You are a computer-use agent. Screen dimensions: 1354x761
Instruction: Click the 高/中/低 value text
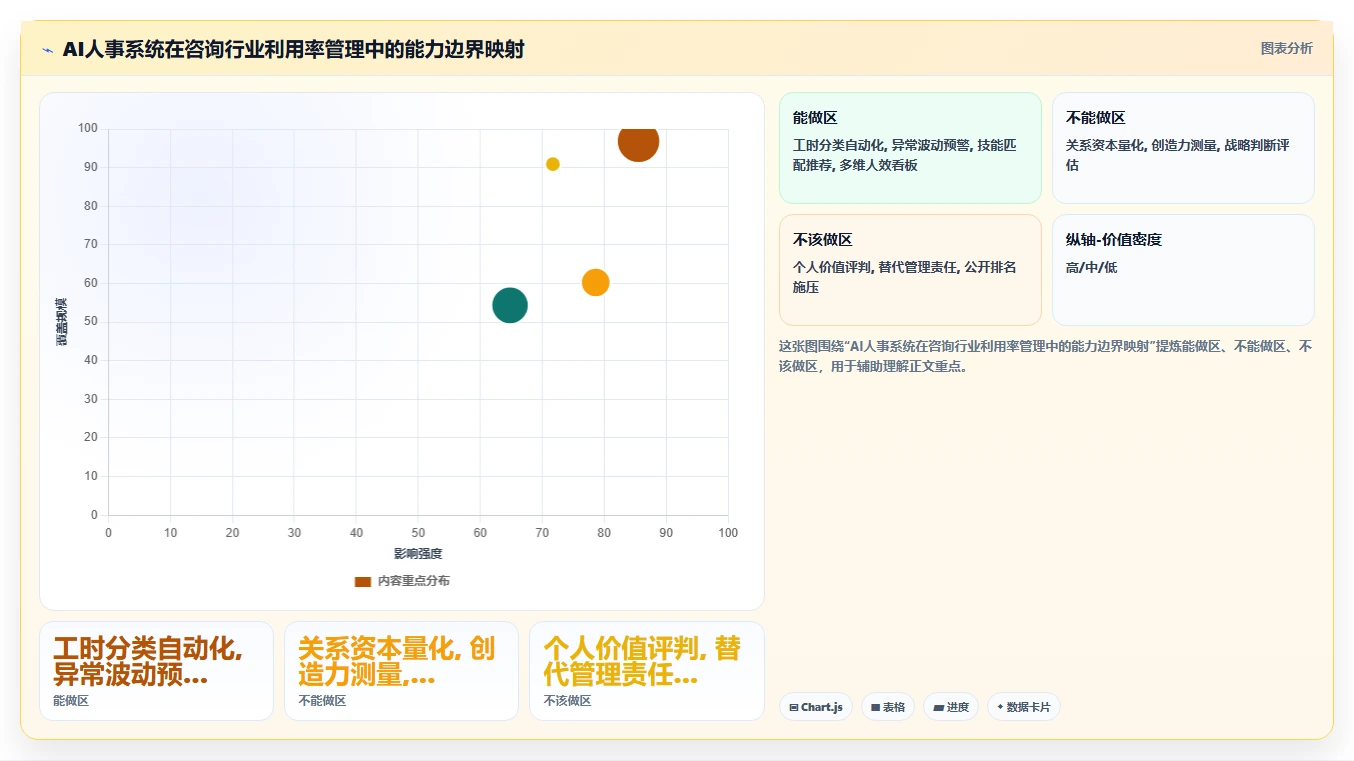pyautogui.click(x=1092, y=268)
